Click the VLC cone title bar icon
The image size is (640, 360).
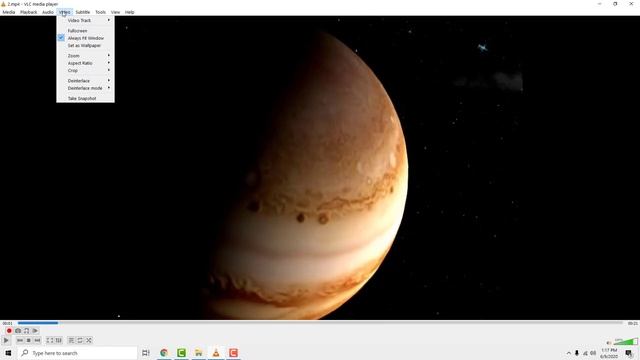(x=3, y=4)
